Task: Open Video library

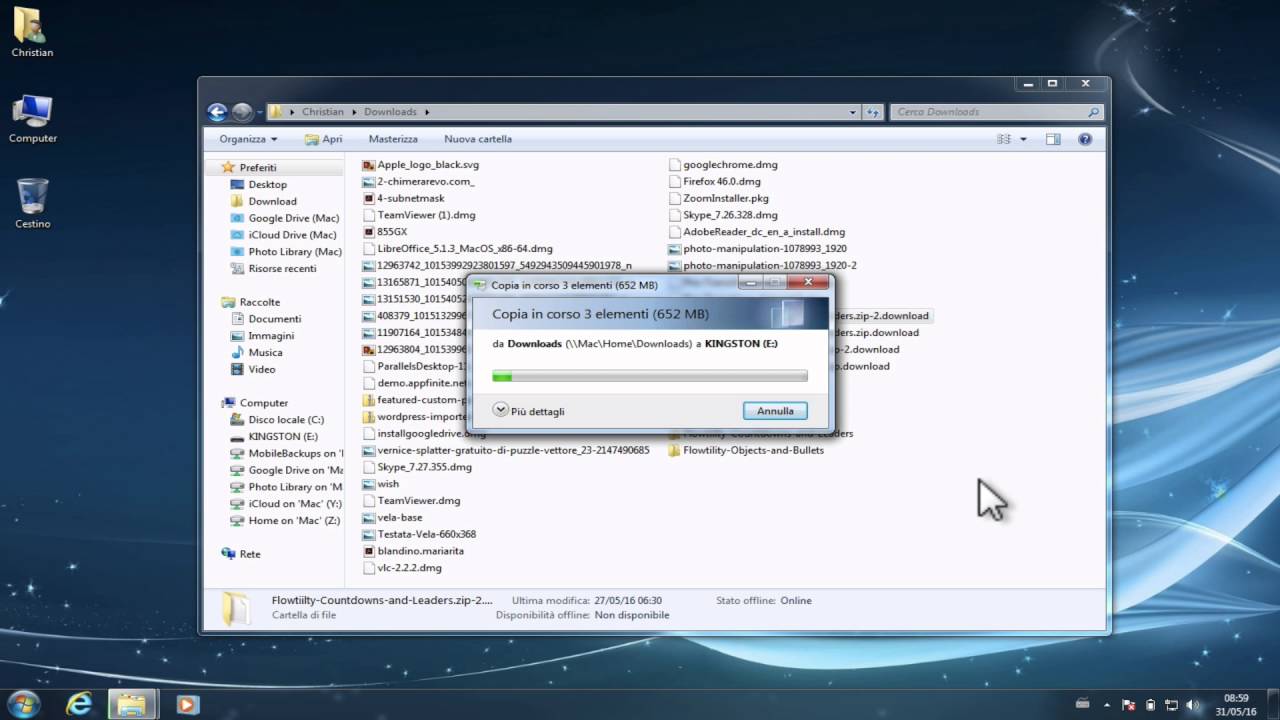Action: (x=253, y=369)
